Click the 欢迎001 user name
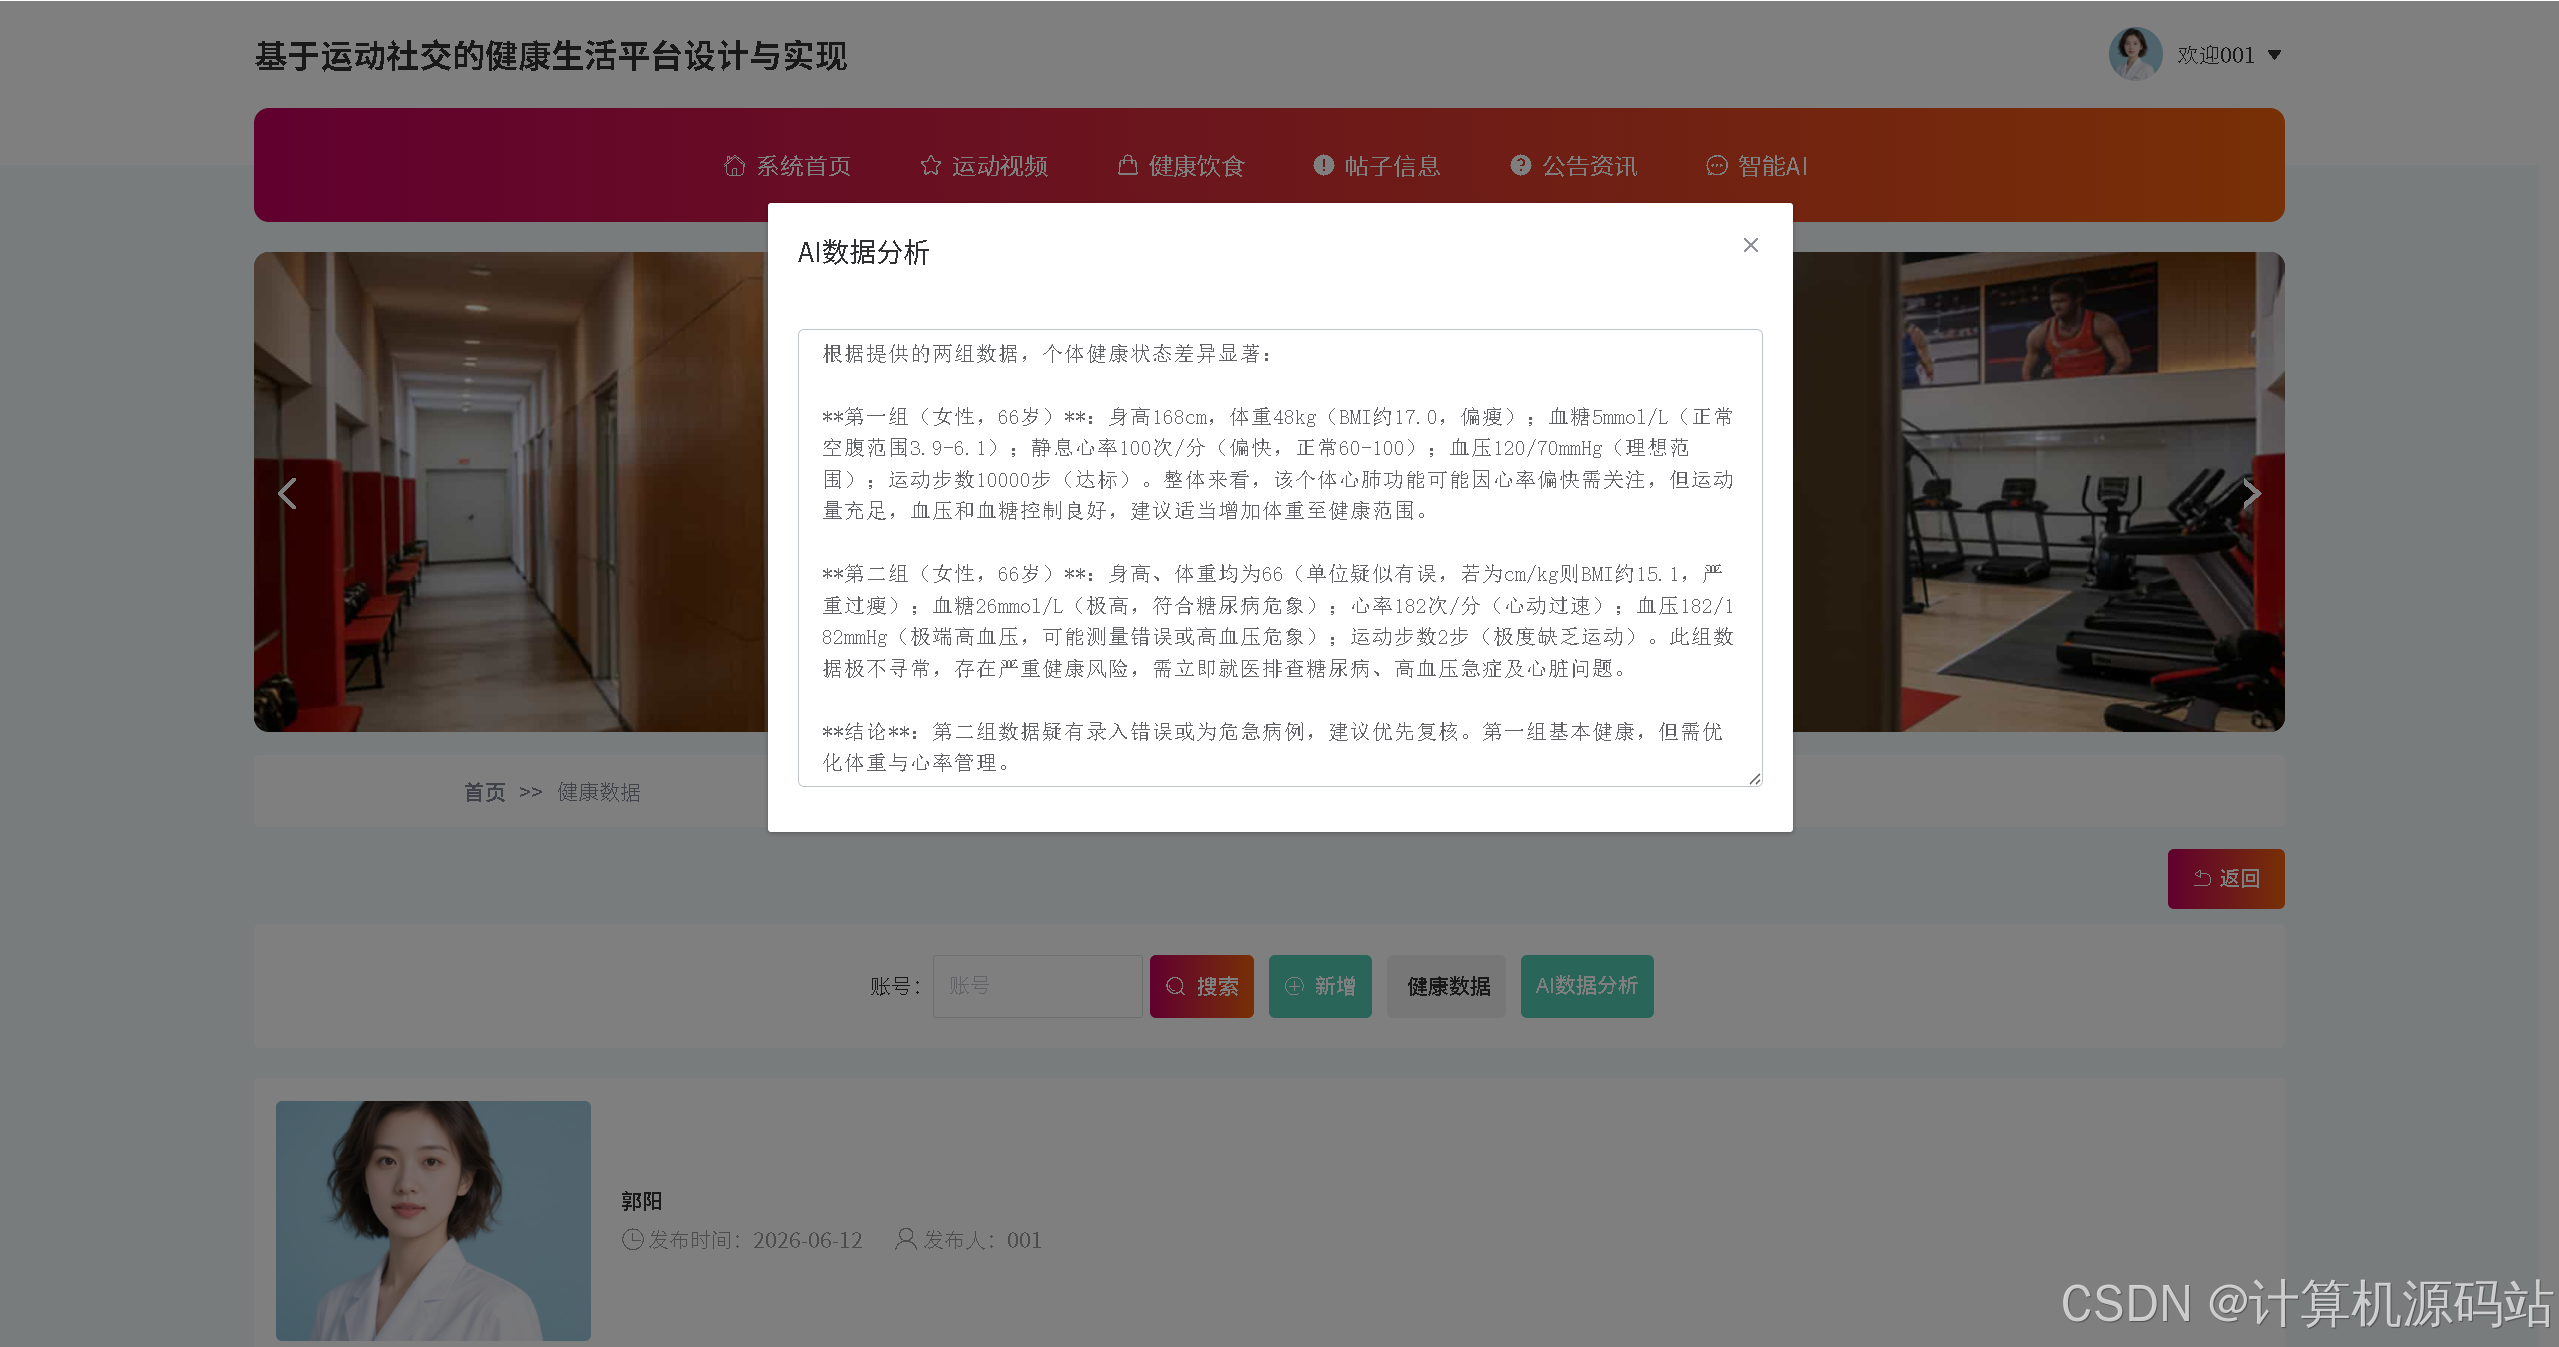Viewport: 2559px width, 1347px height. coord(2216,55)
